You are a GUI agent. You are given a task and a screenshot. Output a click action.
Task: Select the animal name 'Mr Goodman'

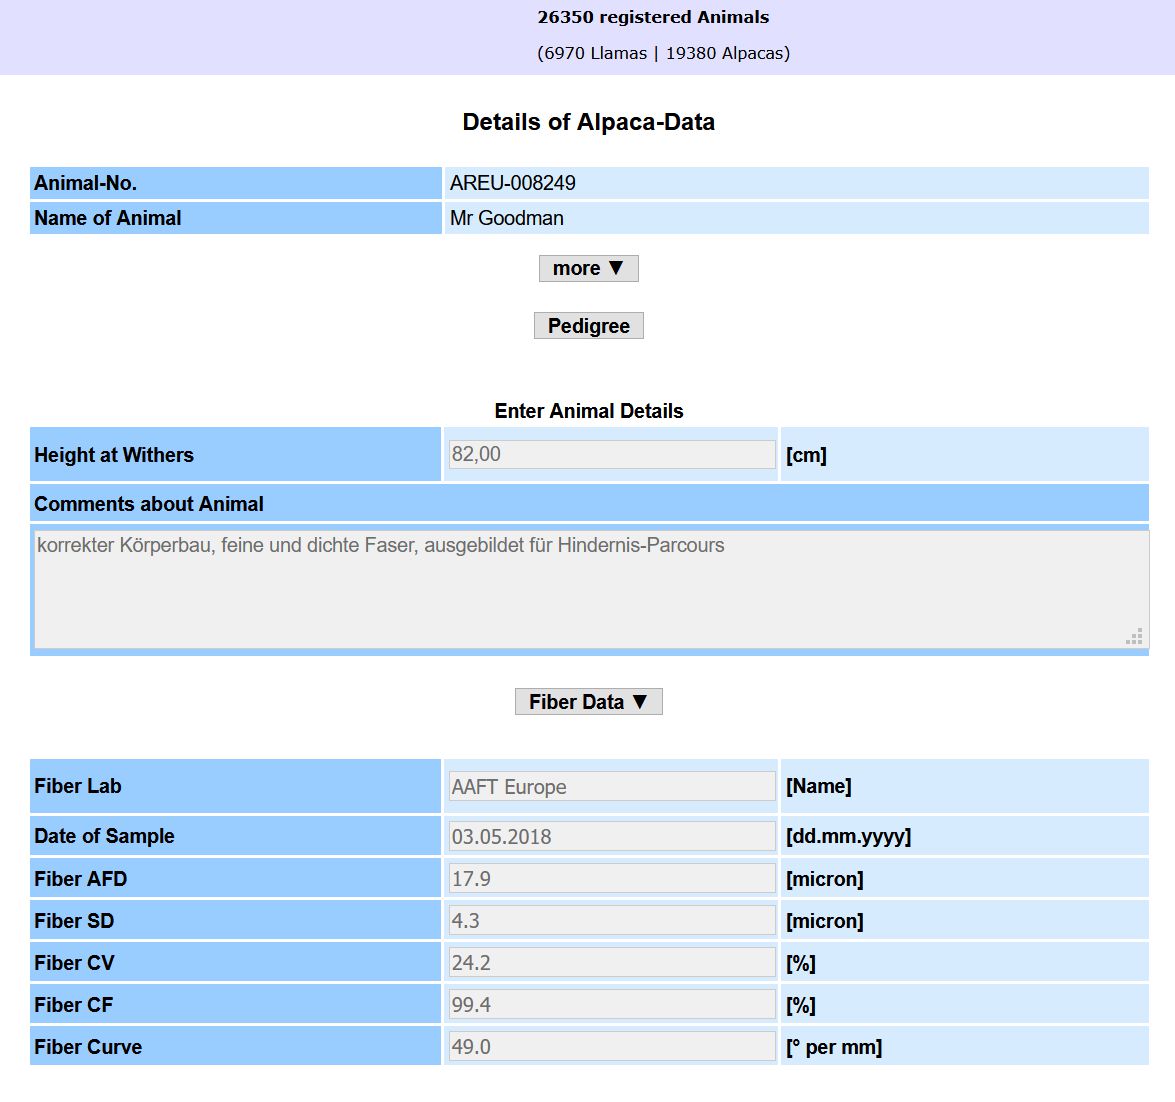pos(507,218)
